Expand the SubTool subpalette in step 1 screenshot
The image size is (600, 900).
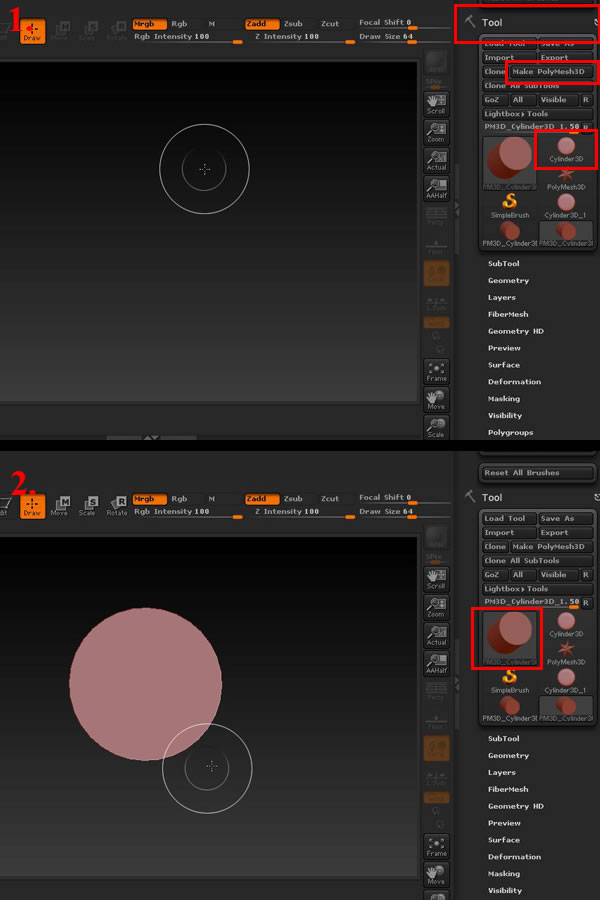(x=504, y=263)
